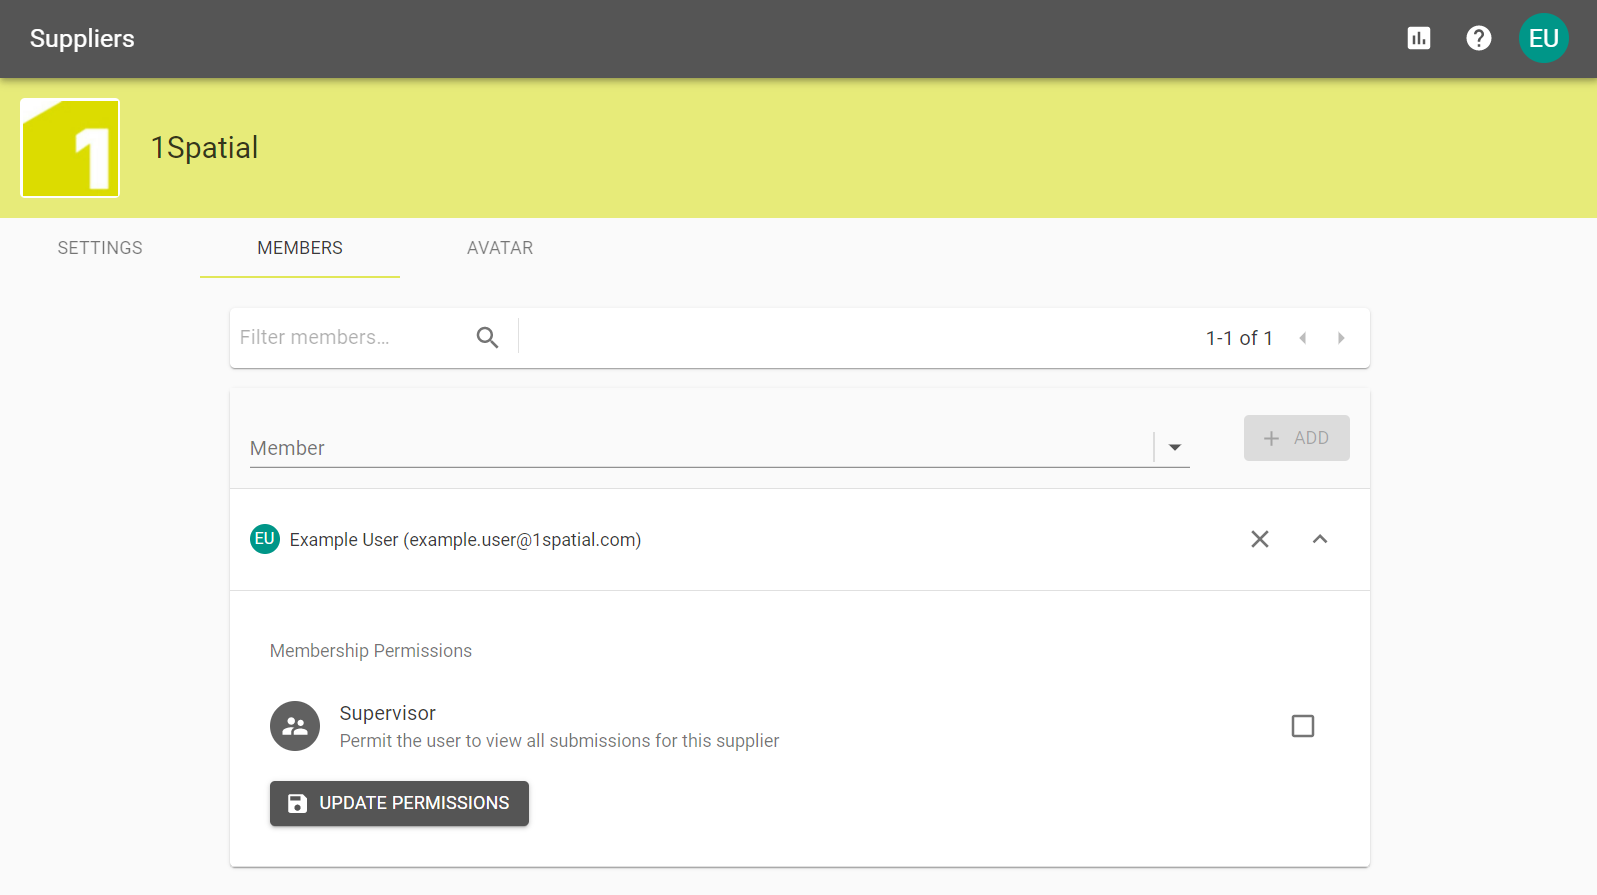Select the Example User member row text

pyautogui.click(x=465, y=540)
